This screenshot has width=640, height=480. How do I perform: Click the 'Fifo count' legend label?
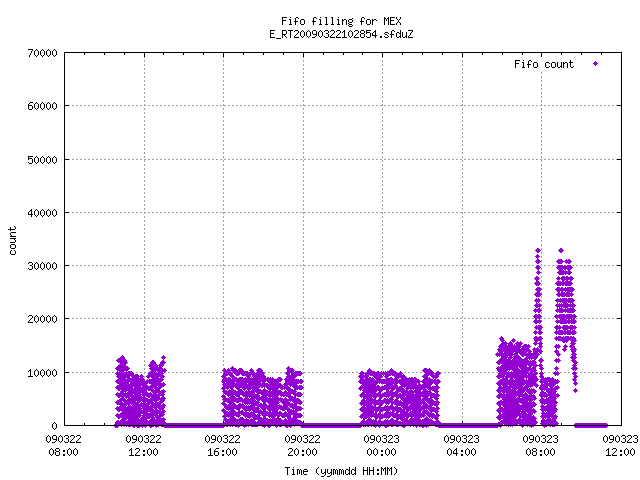[544, 64]
